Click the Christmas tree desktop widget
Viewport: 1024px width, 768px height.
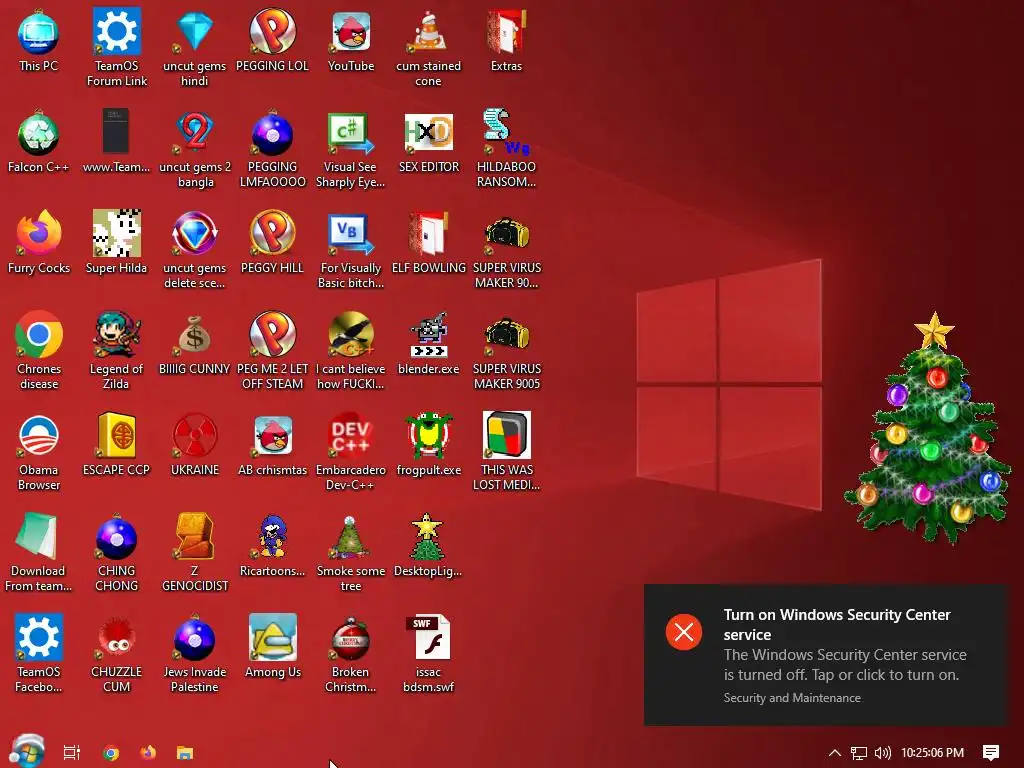tap(927, 428)
